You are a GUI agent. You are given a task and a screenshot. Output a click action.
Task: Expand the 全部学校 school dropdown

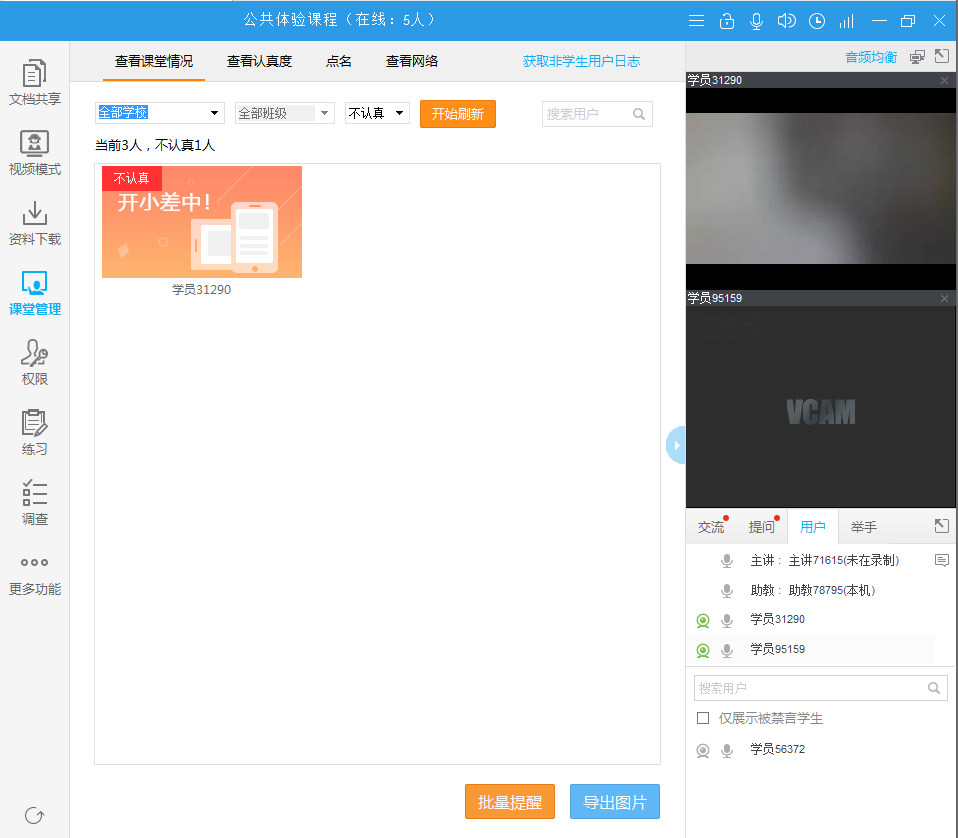(160, 113)
